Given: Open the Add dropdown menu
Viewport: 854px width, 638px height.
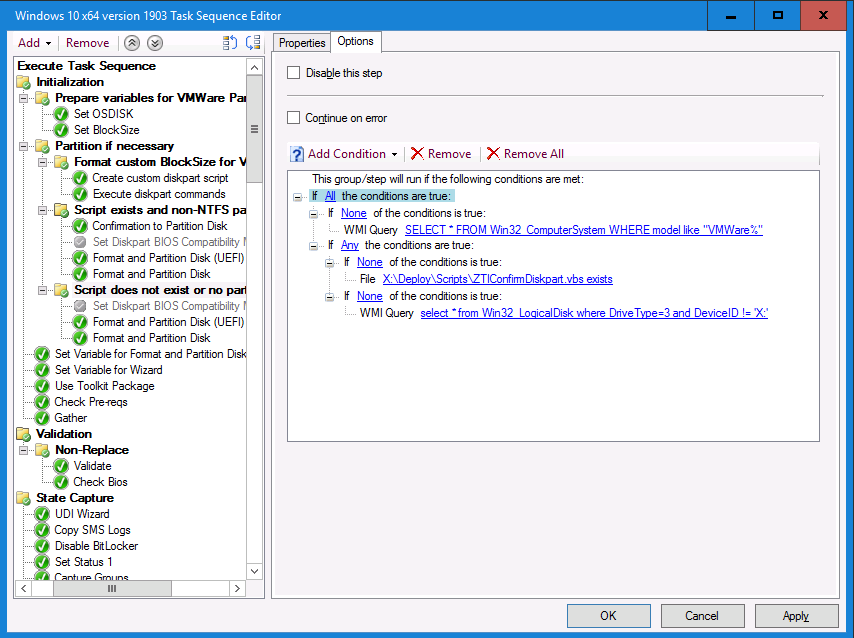Looking at the screenshot, I should [x=34, y=43].
